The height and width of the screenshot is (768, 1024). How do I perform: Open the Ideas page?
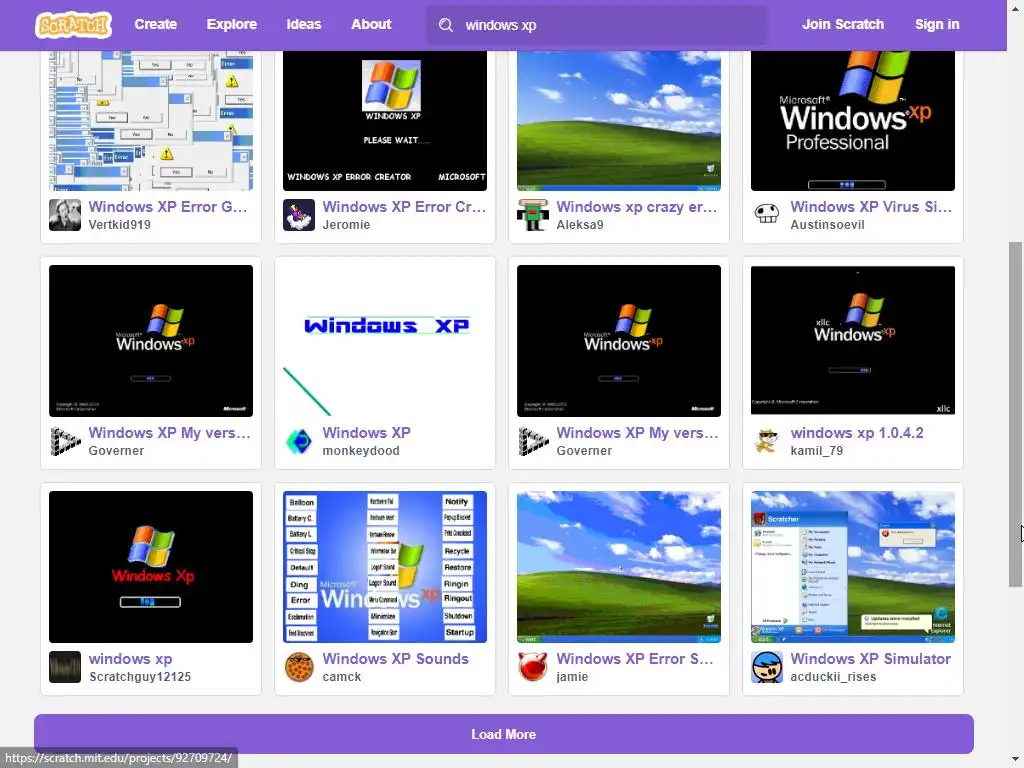(304, 24)
